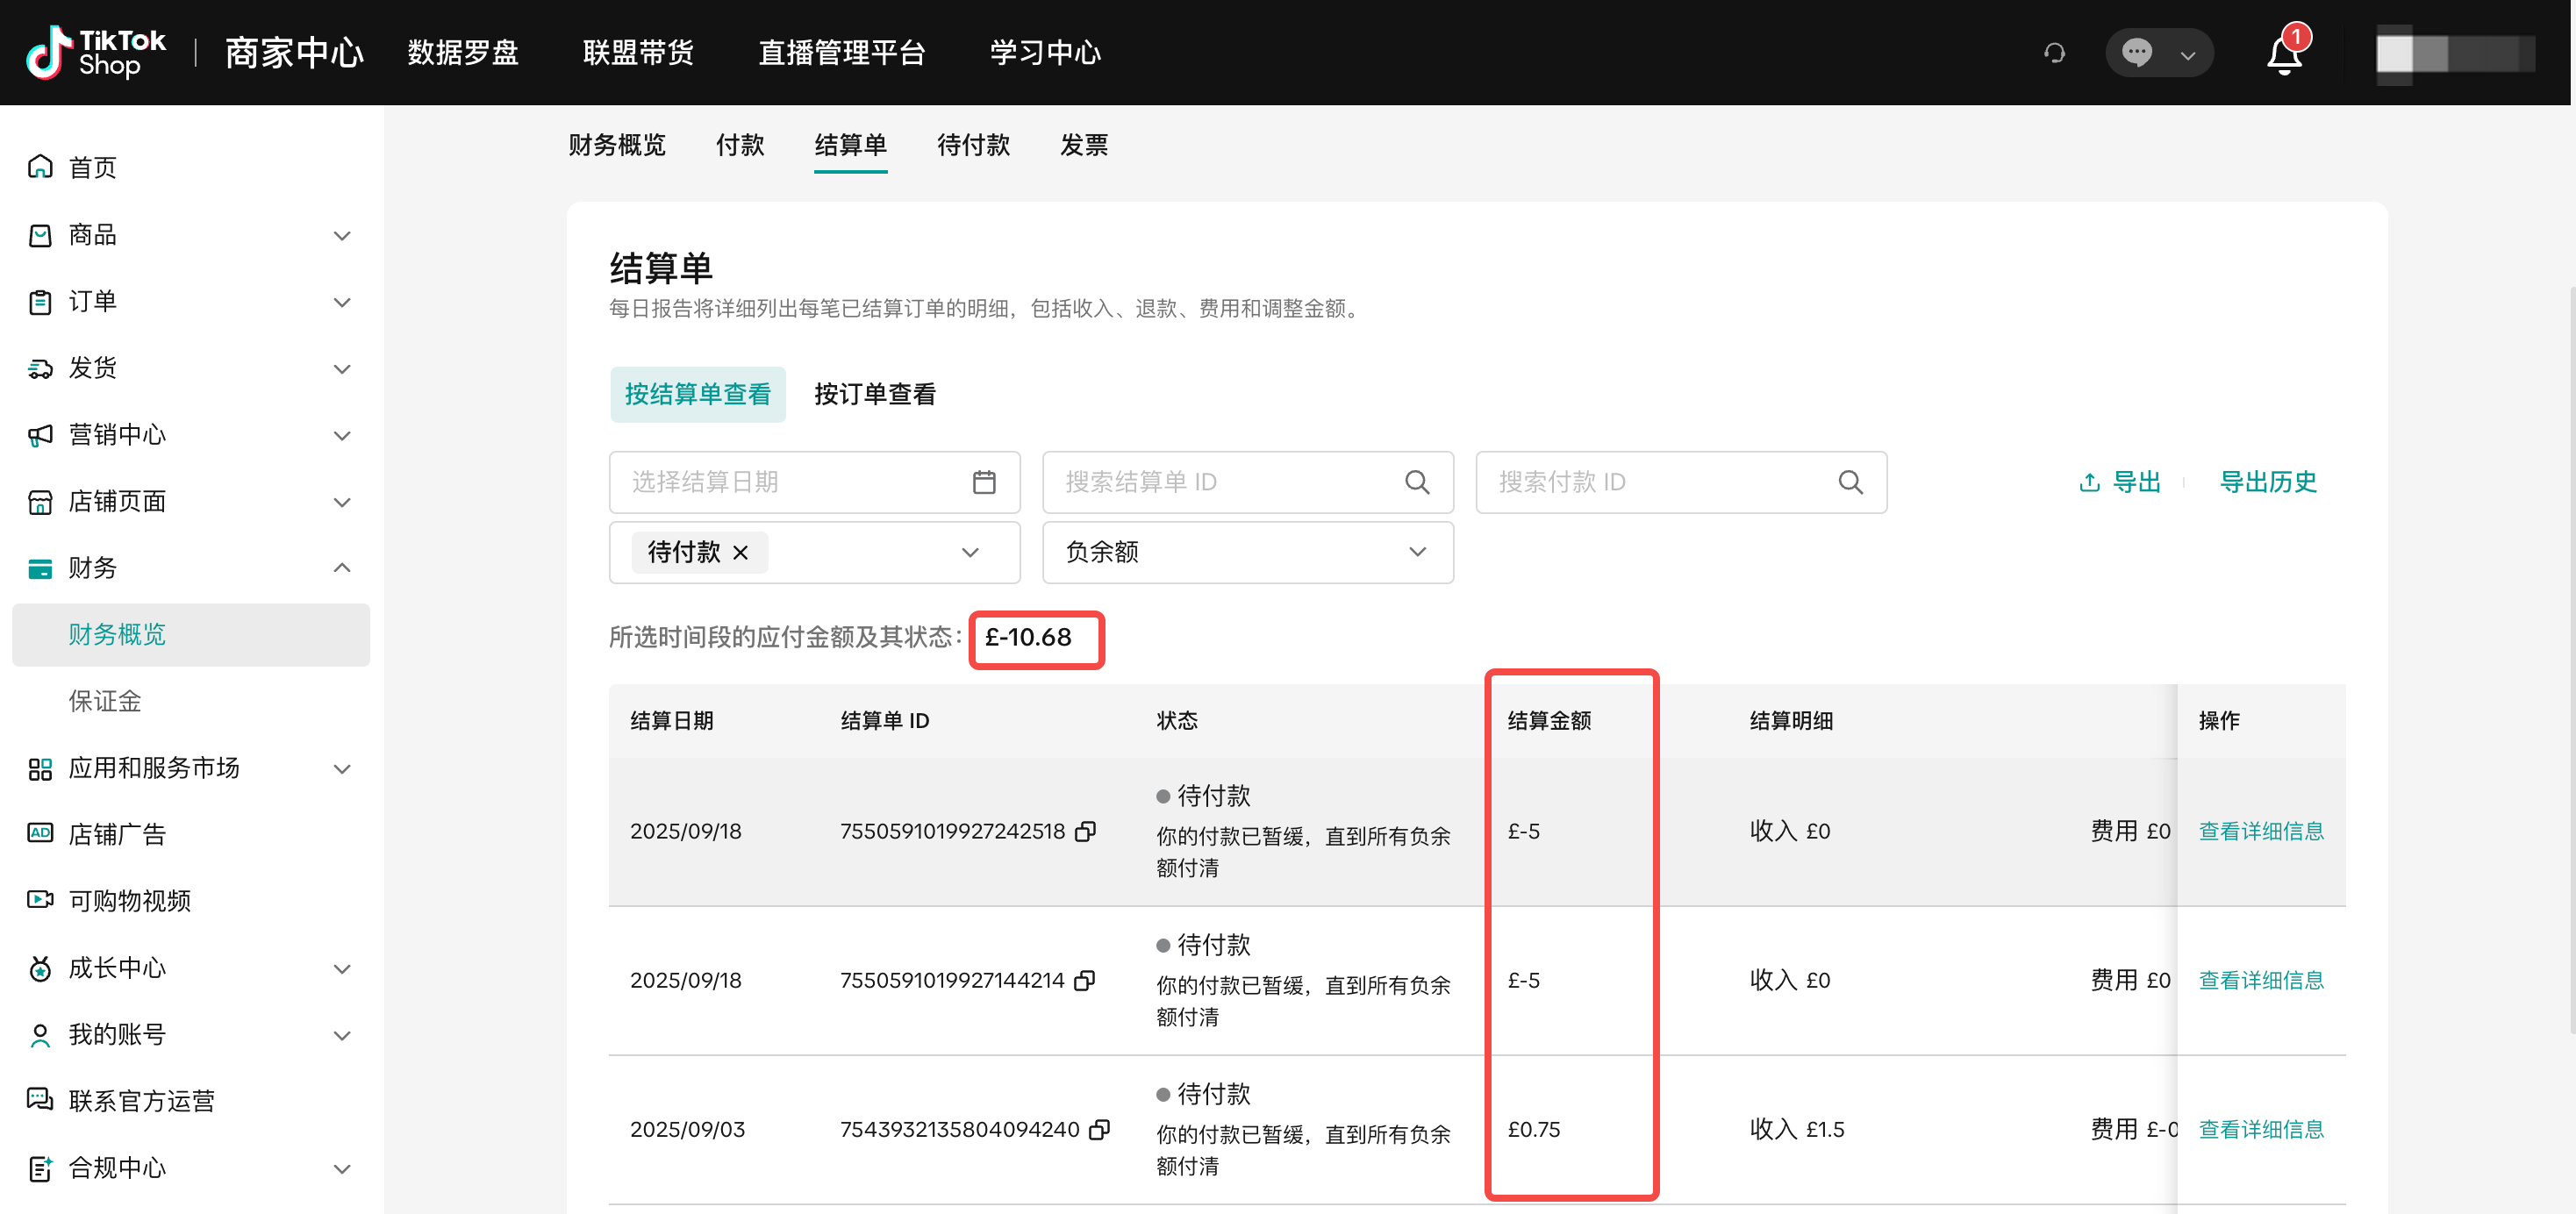Copy settlement ID 7550591019927242518

(x=1085, y=831)
